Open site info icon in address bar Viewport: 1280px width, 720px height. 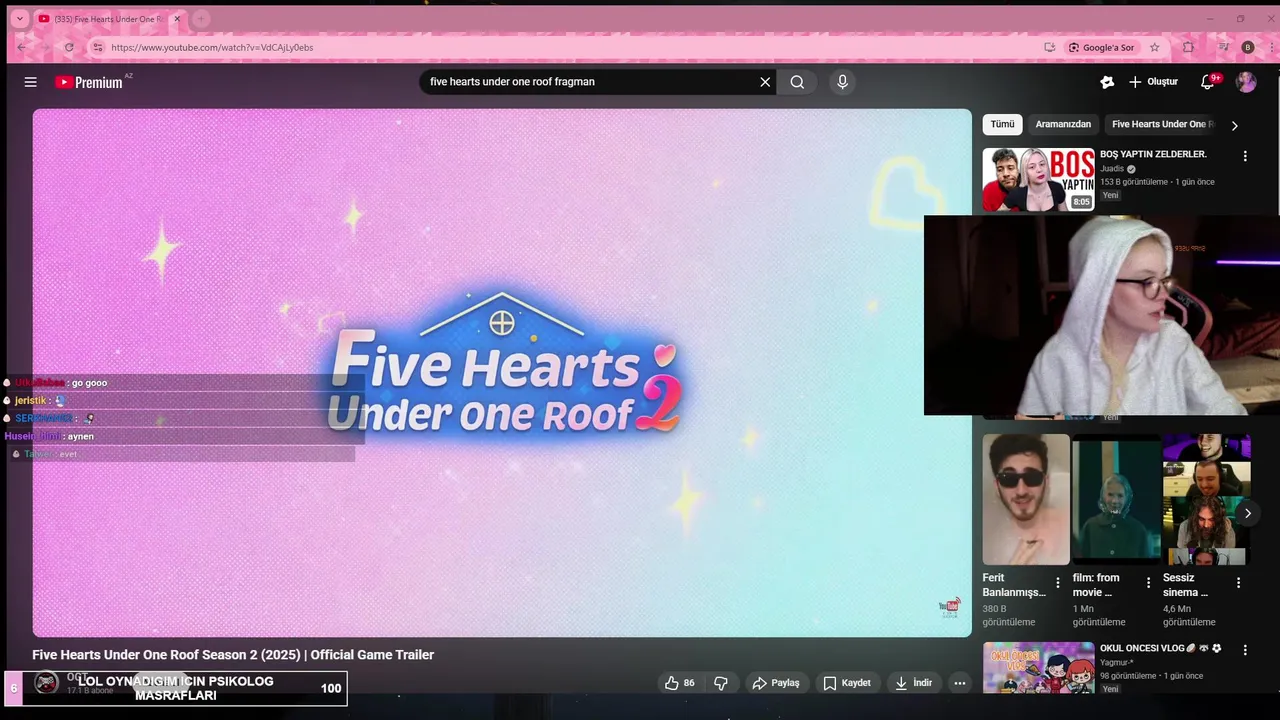tap(97, 47)
